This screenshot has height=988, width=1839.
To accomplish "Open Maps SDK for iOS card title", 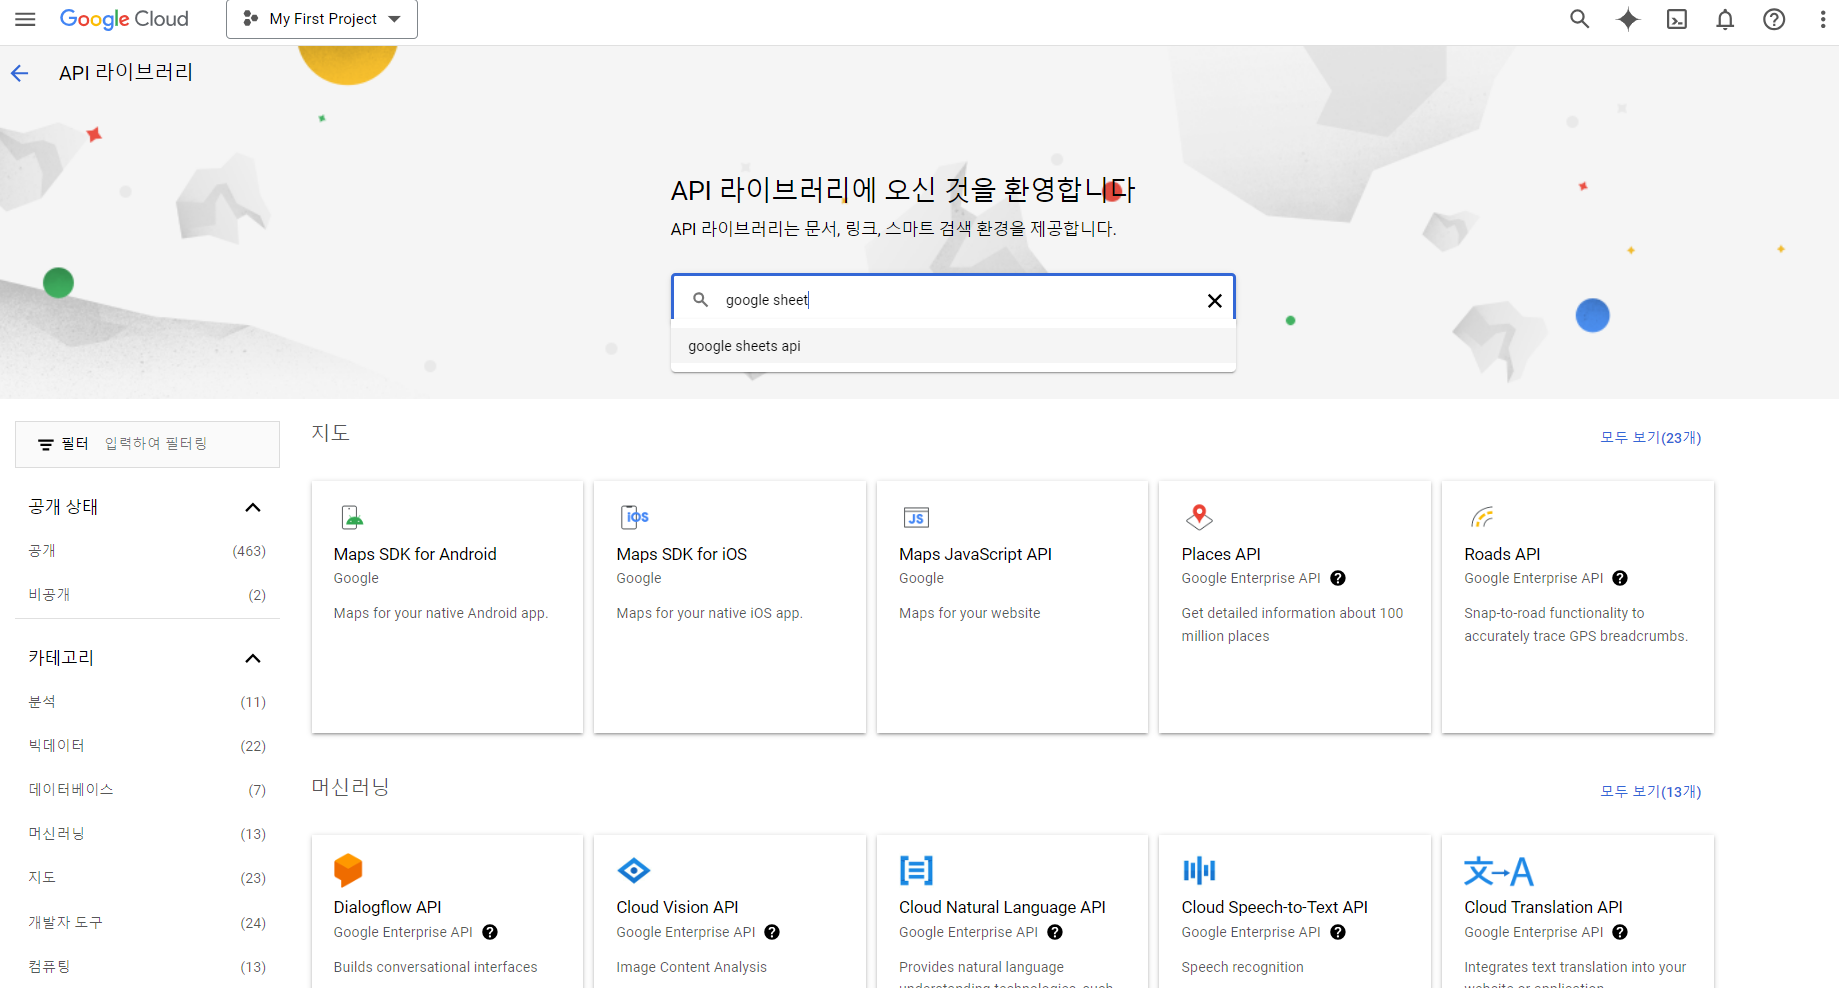I will pyautogui.click(x=681, y=554).
